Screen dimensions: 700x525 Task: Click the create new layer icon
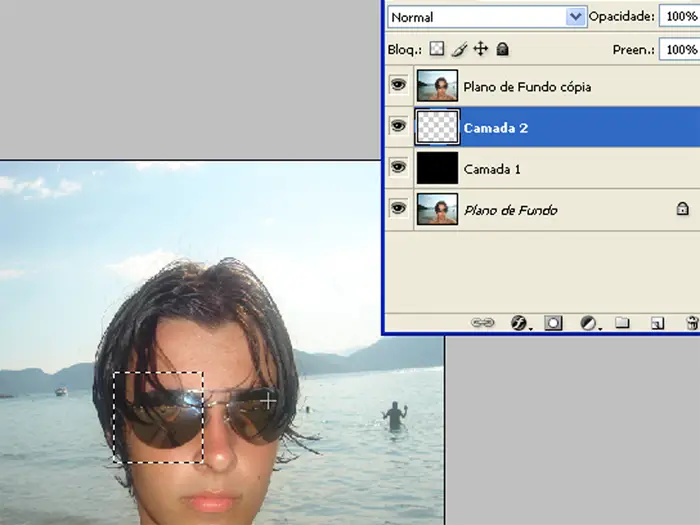(657, 323)
